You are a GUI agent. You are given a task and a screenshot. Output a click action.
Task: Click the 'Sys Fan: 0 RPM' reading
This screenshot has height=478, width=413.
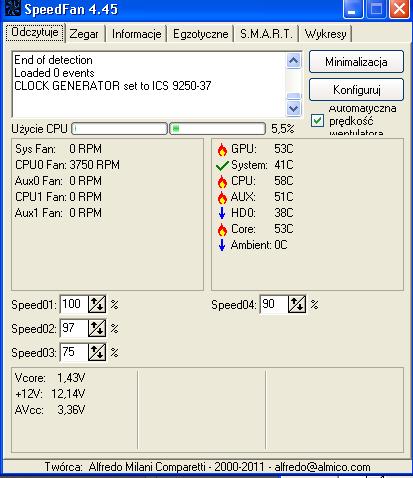(x=58, y=149)
